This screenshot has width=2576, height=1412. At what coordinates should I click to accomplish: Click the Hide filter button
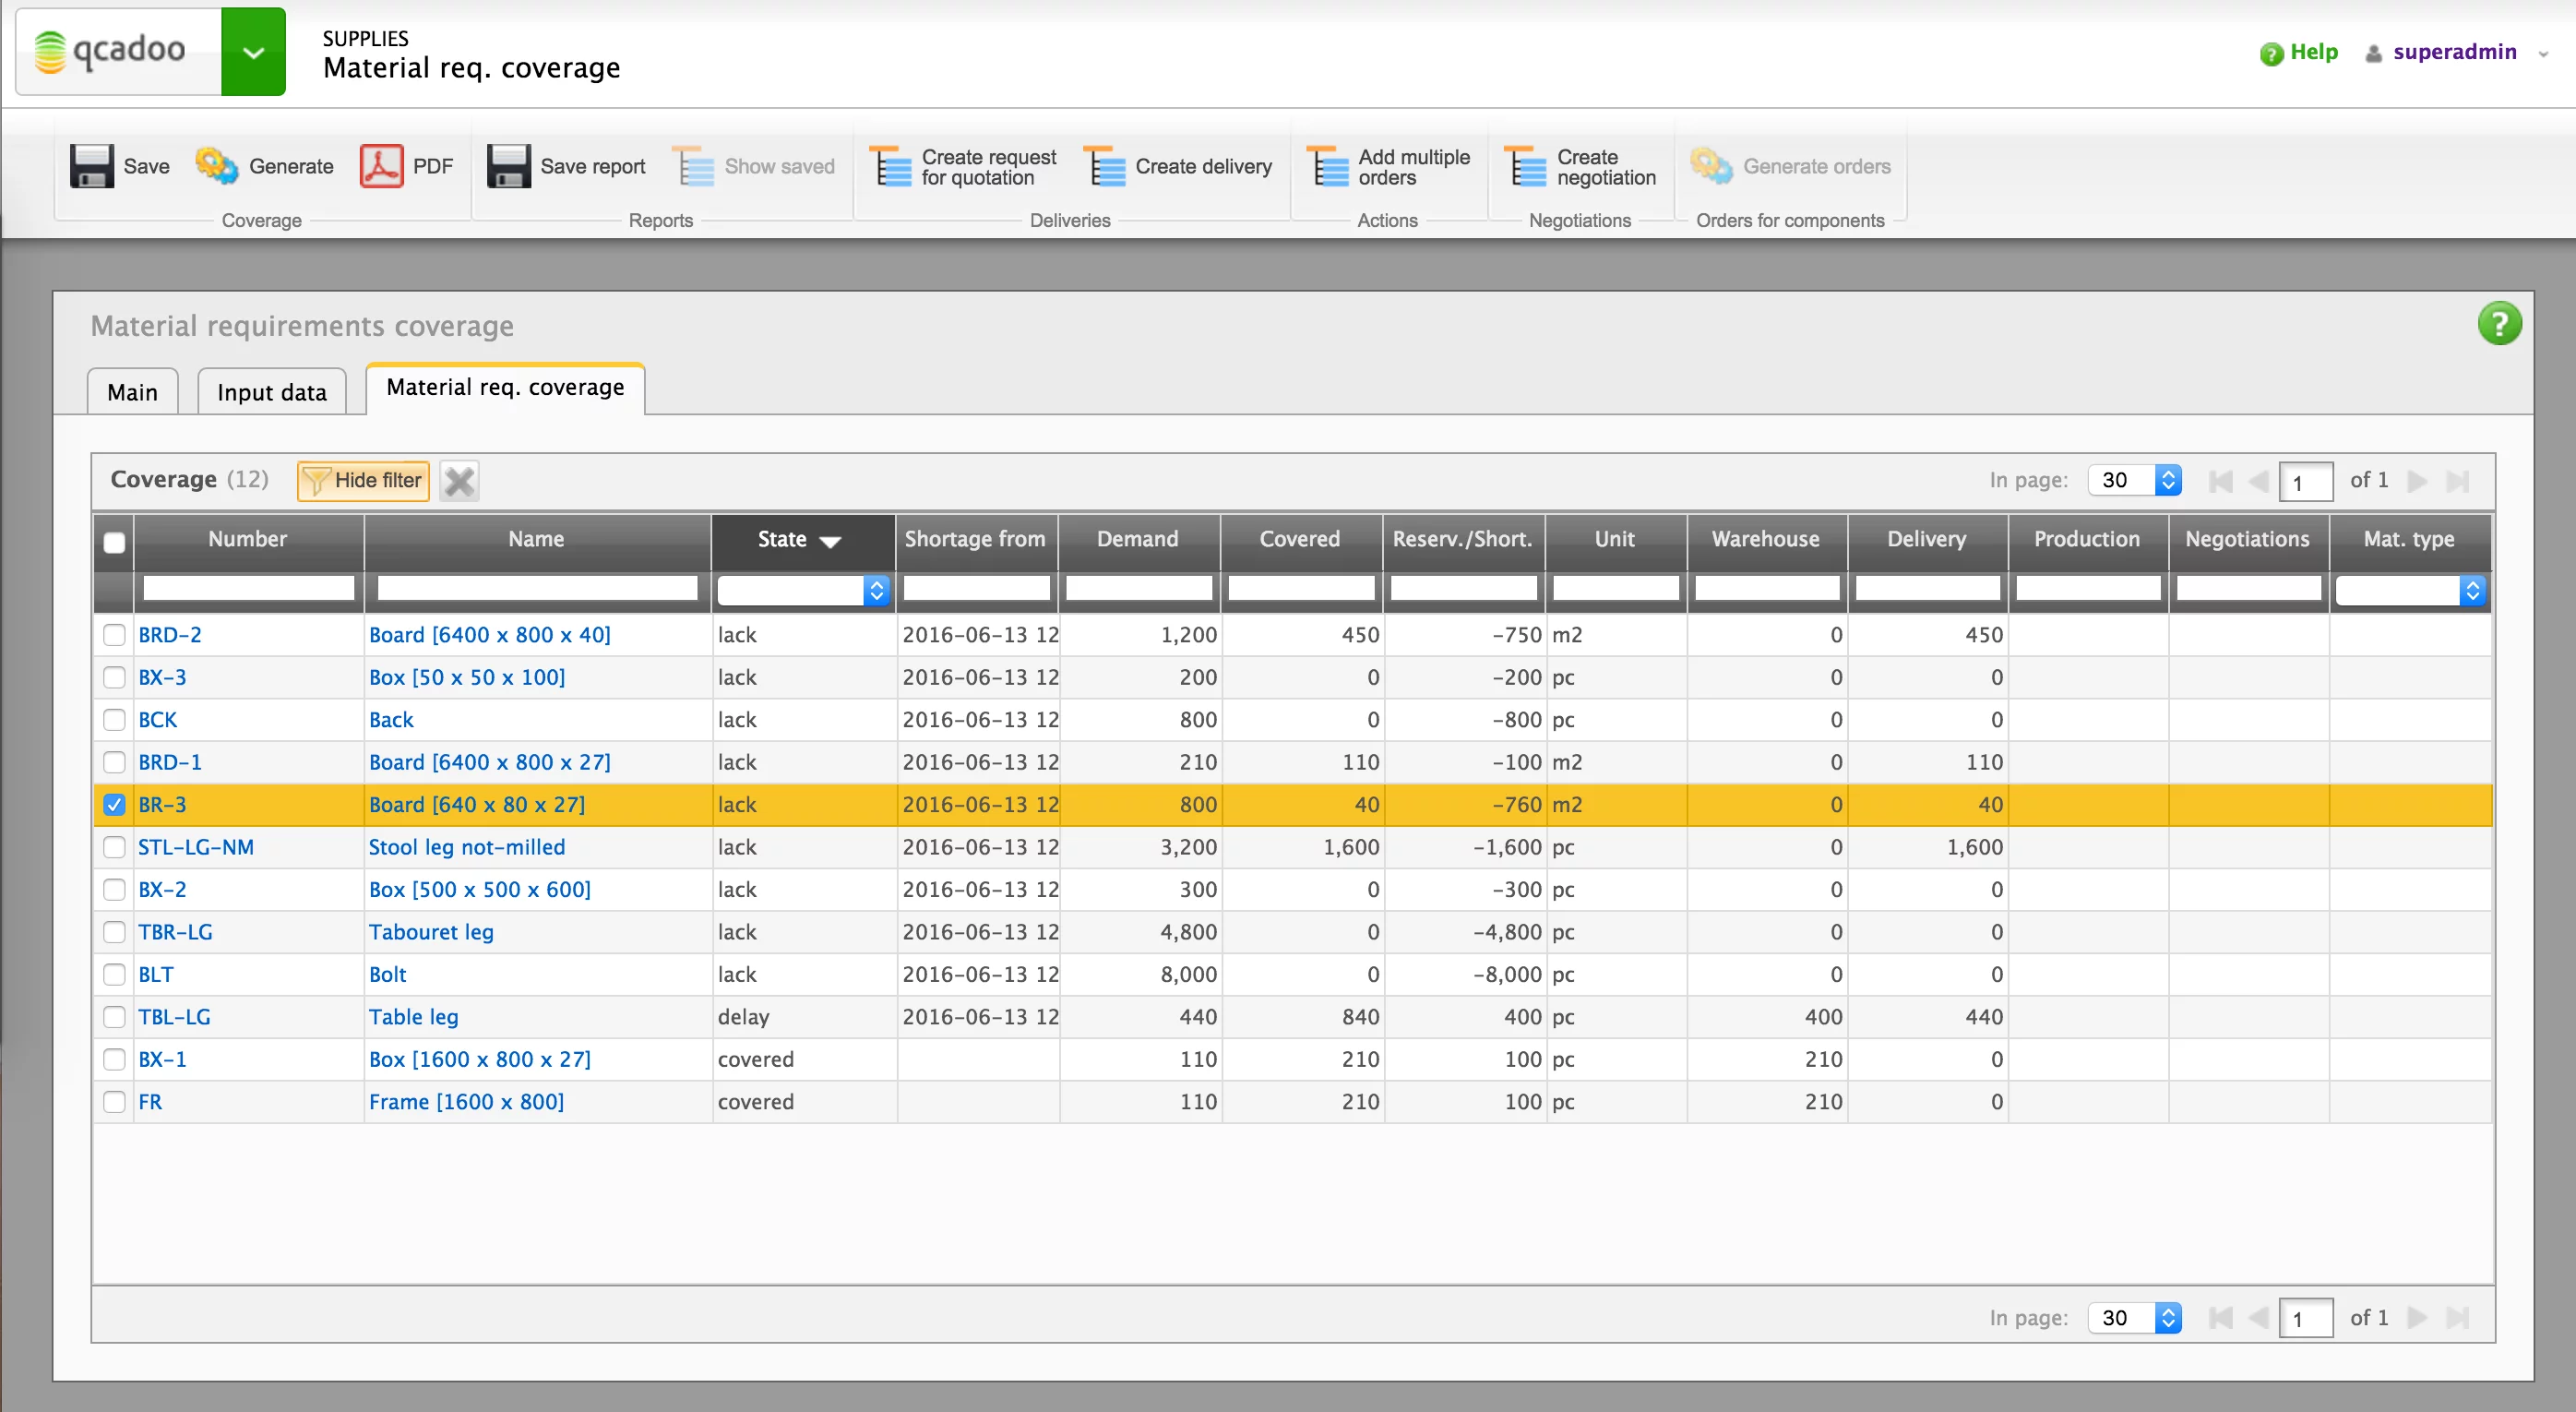363,481
